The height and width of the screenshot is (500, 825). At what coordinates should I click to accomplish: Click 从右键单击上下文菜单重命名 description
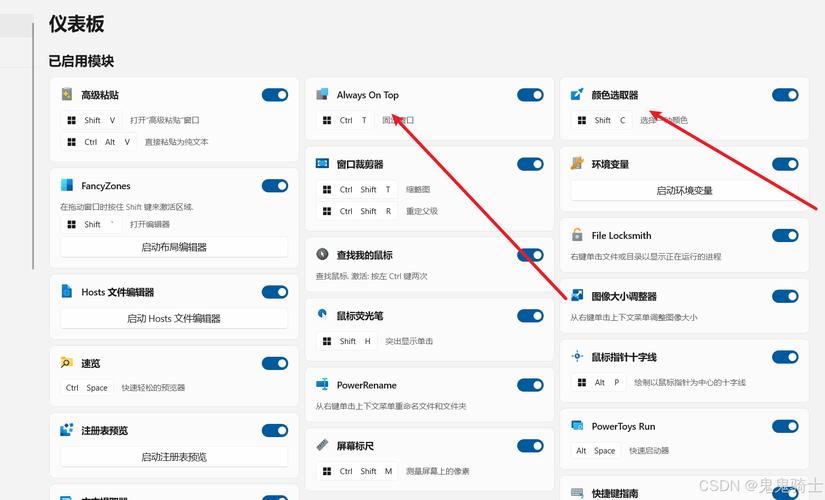[x=391, y=406]
